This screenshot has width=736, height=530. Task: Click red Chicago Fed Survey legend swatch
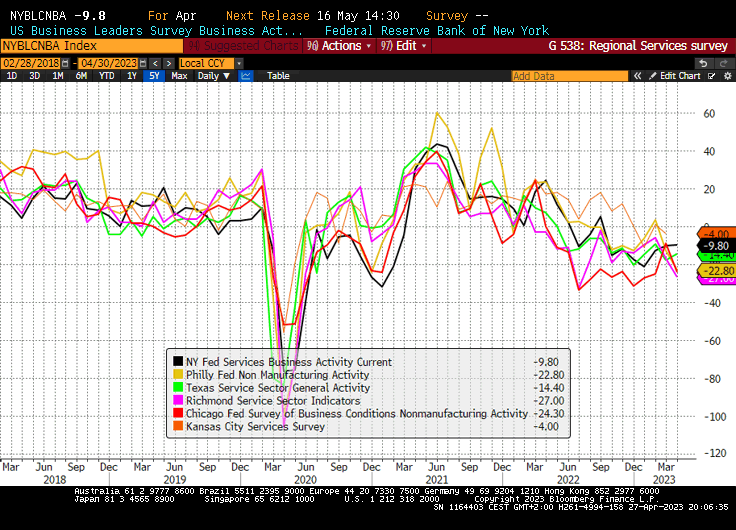[x=178, y=413]
